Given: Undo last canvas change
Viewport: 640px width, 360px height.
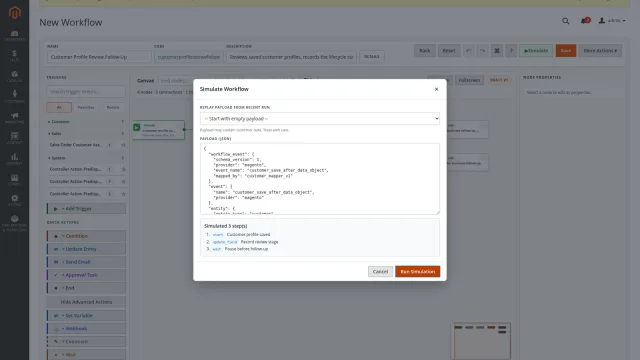Looking at the screenshot, I should point(469,51).
